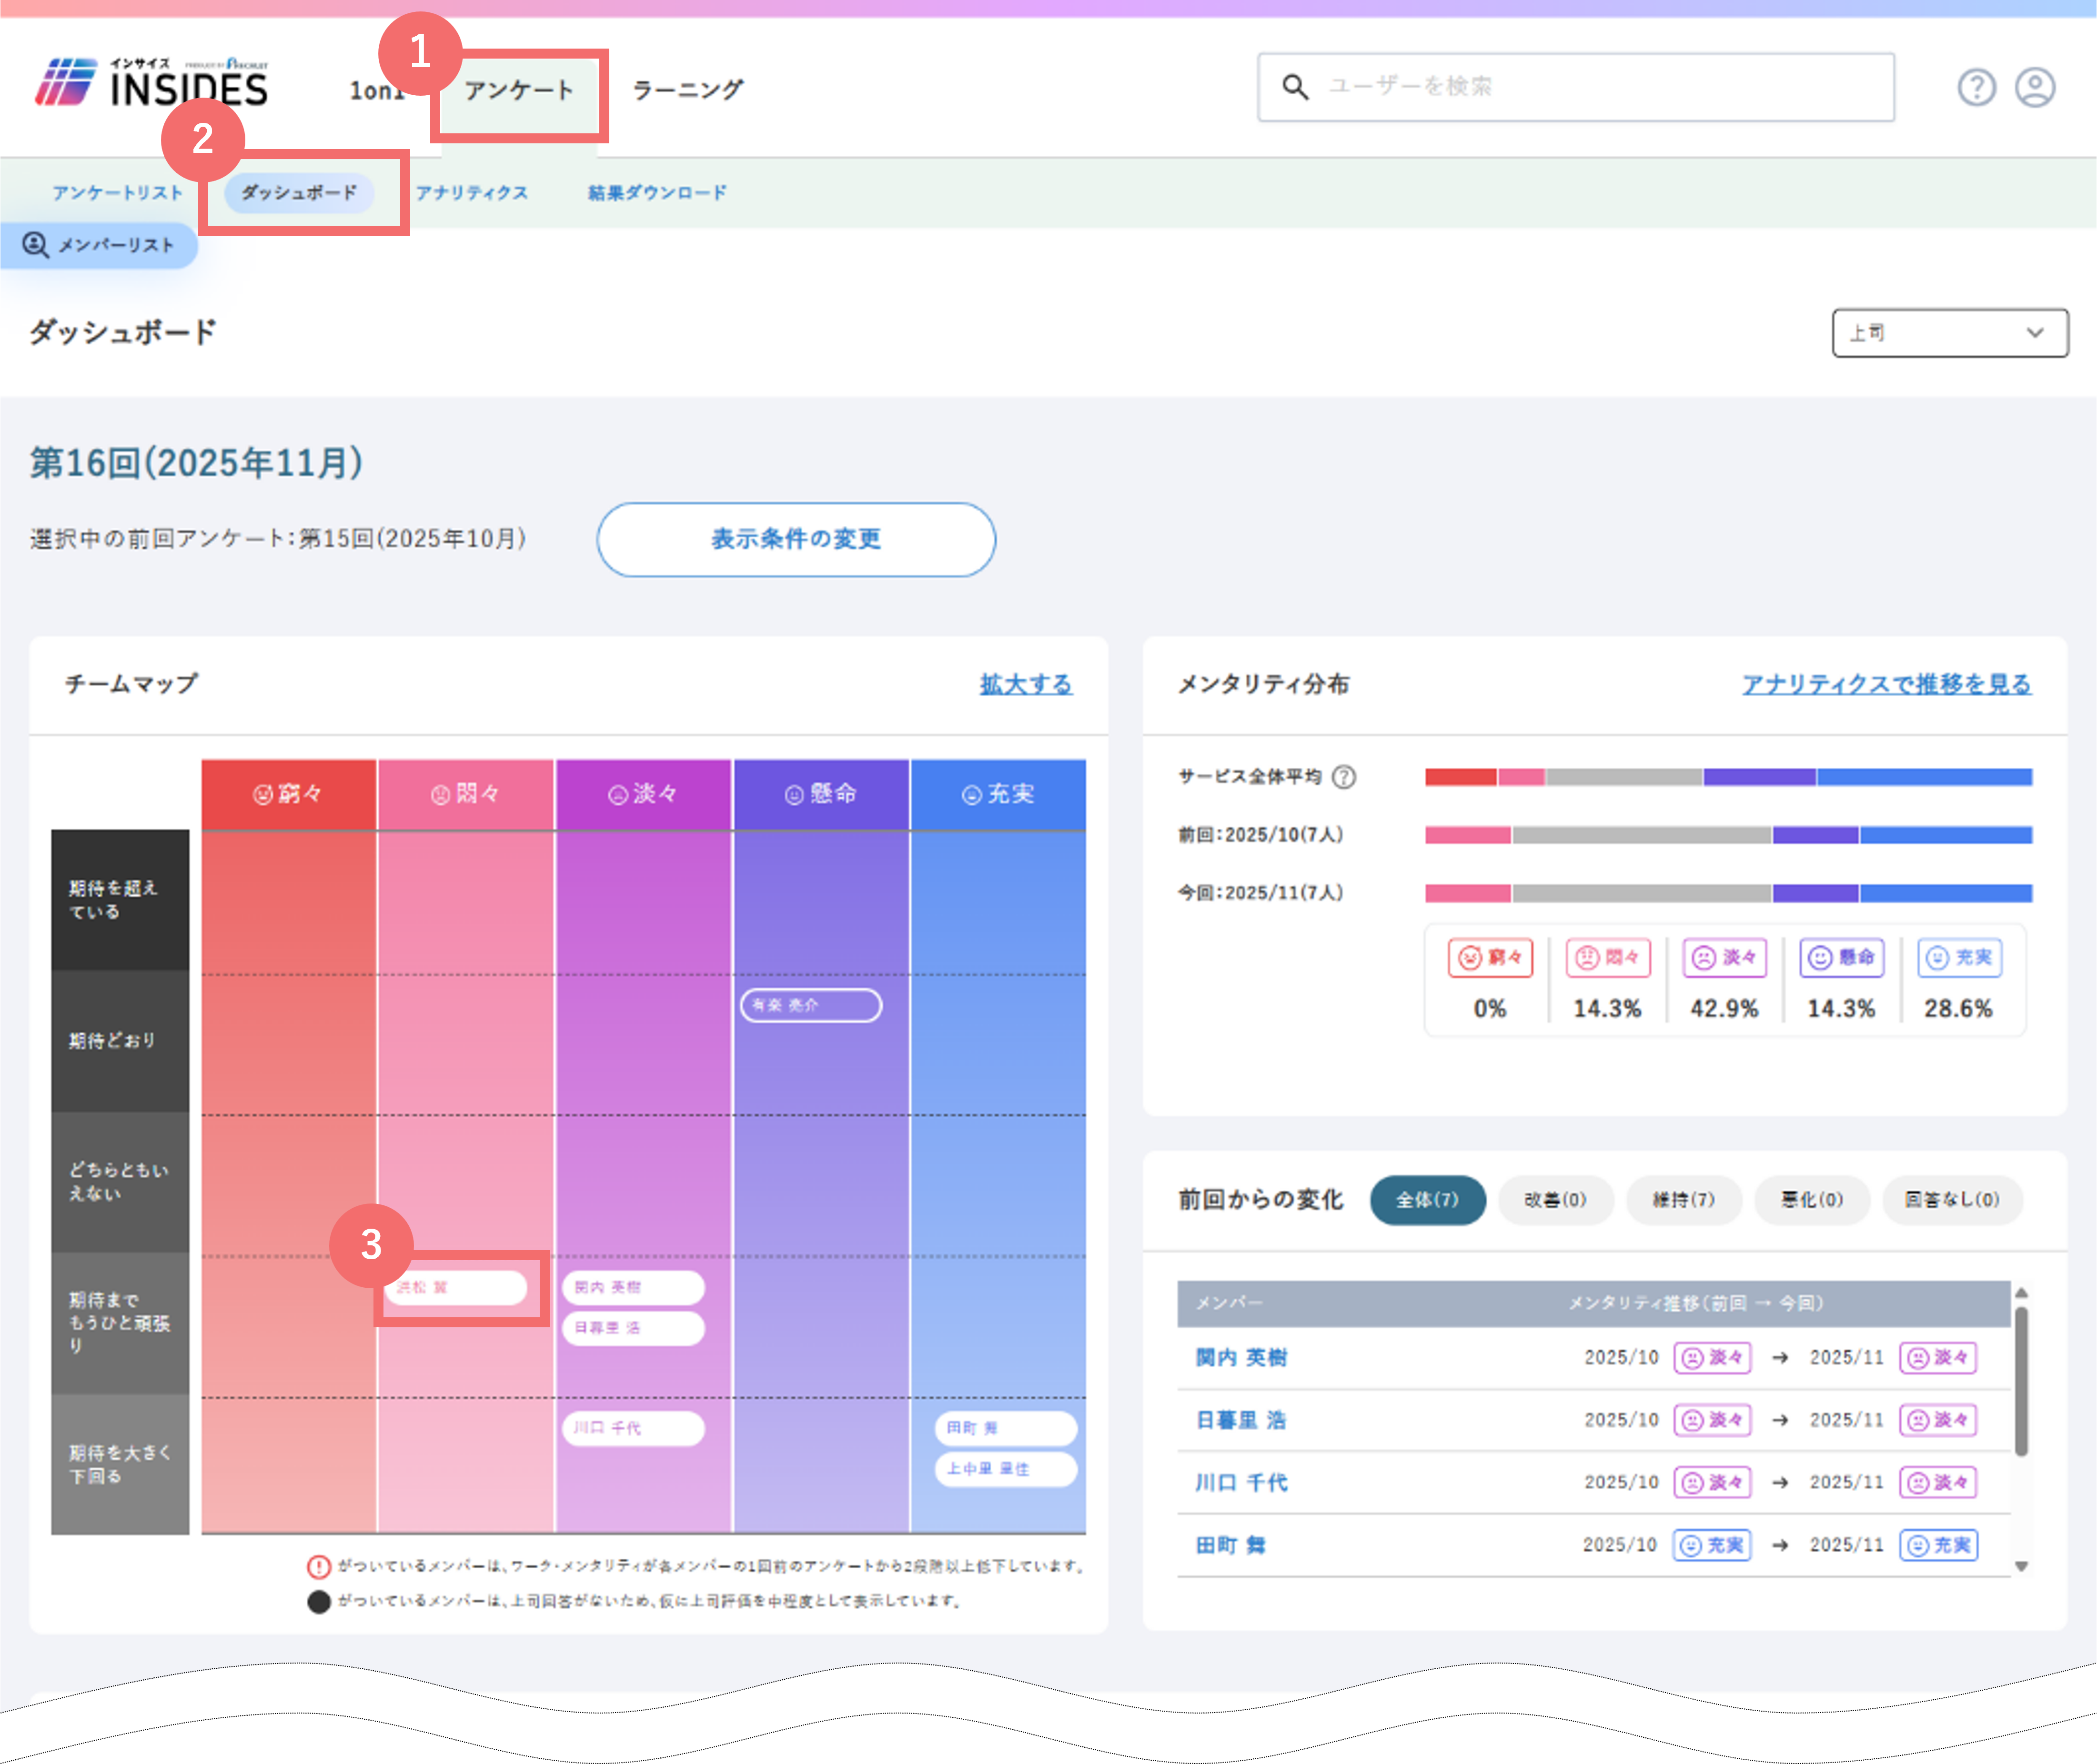Click the 窮々 face badge above 0%
Screen dimensions: 2097x1764
point(1489,958)
